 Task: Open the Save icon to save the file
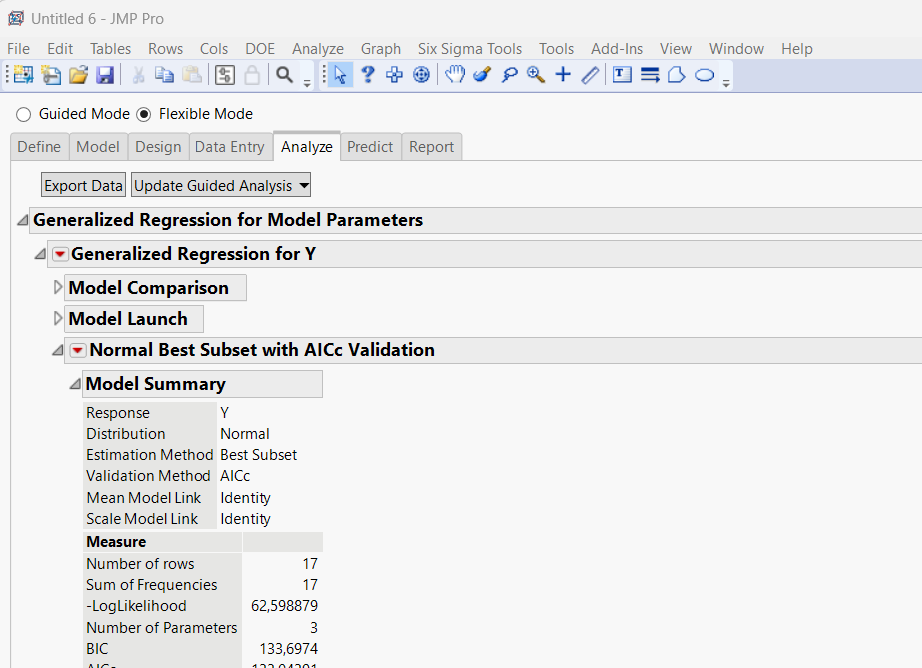click(x=105, y=74)
